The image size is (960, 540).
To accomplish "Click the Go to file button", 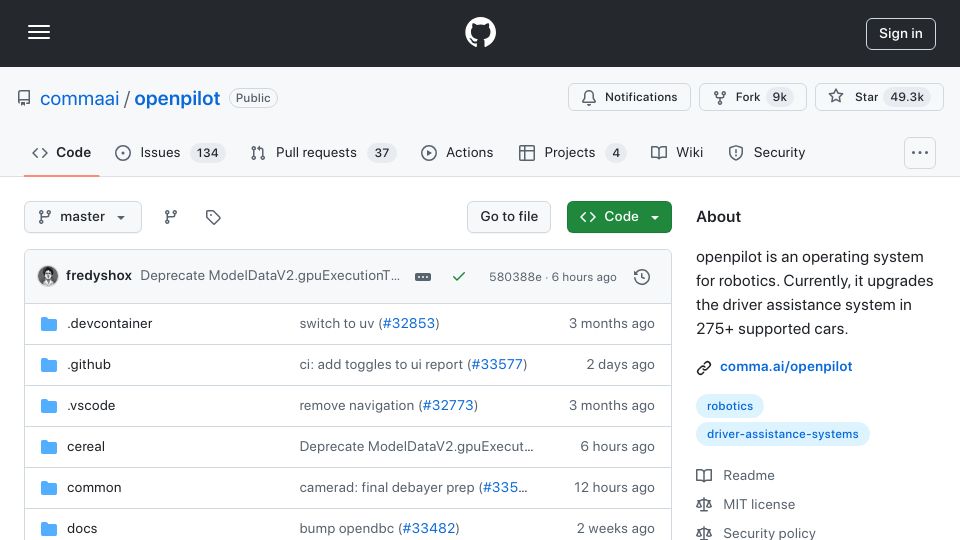I will 509,217.
